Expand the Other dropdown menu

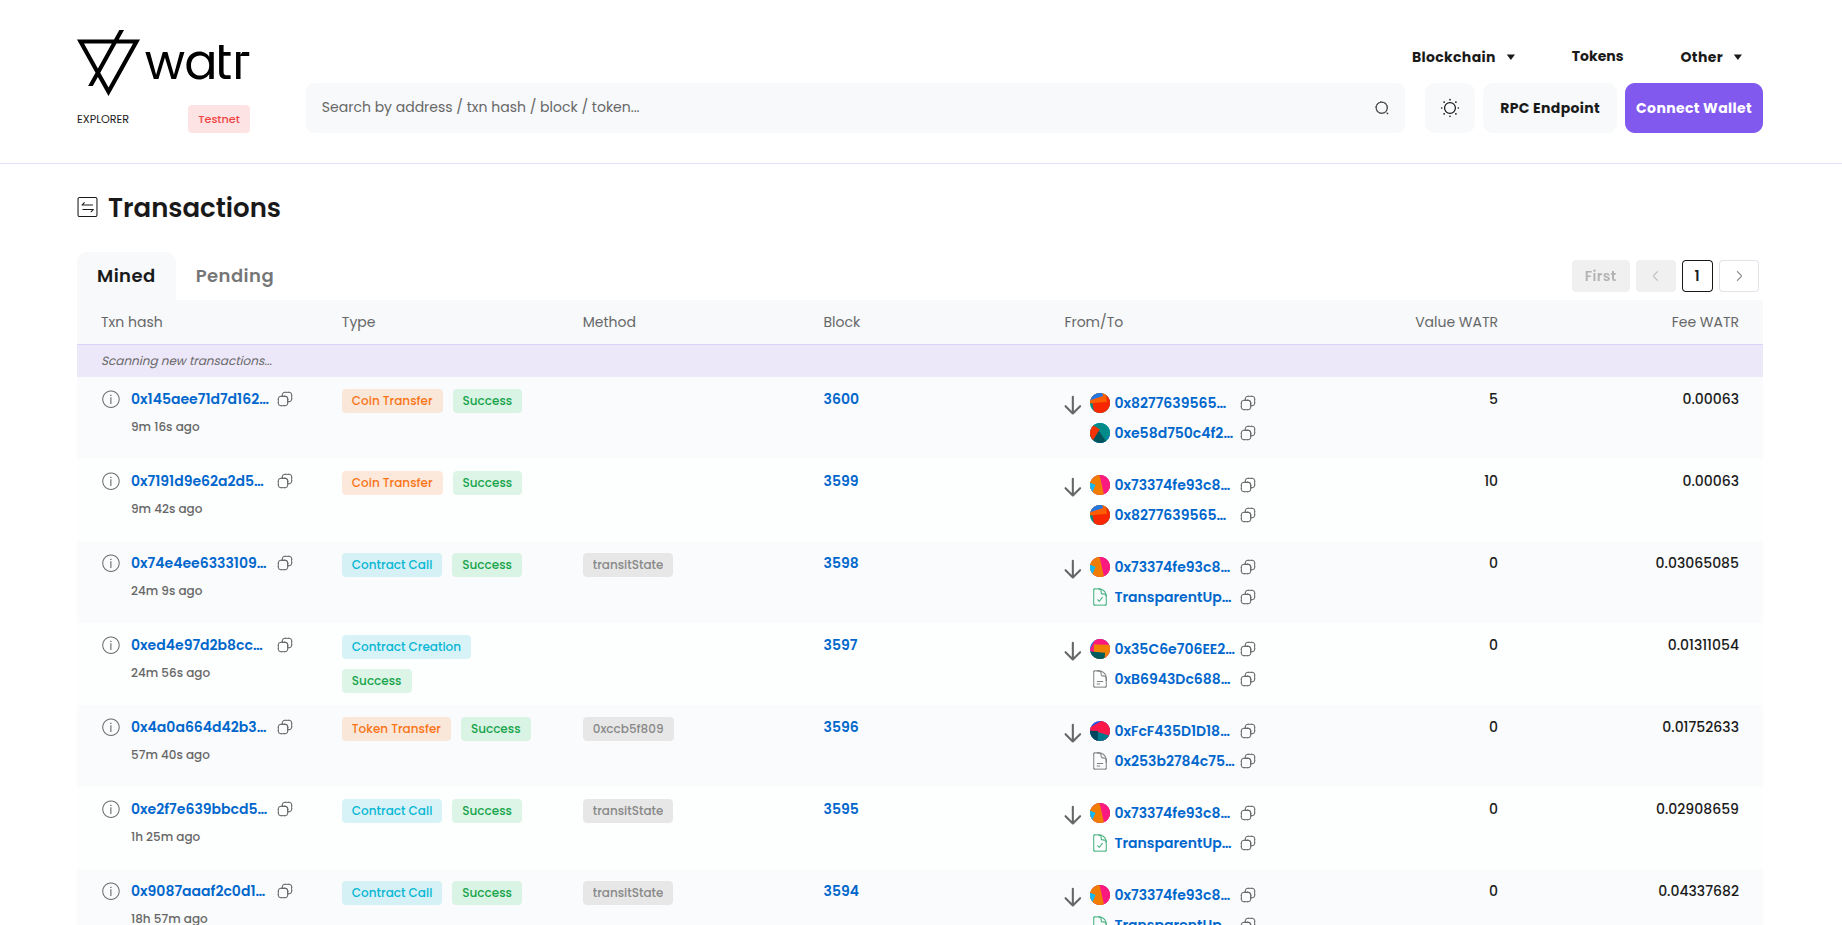(1710, 57)
